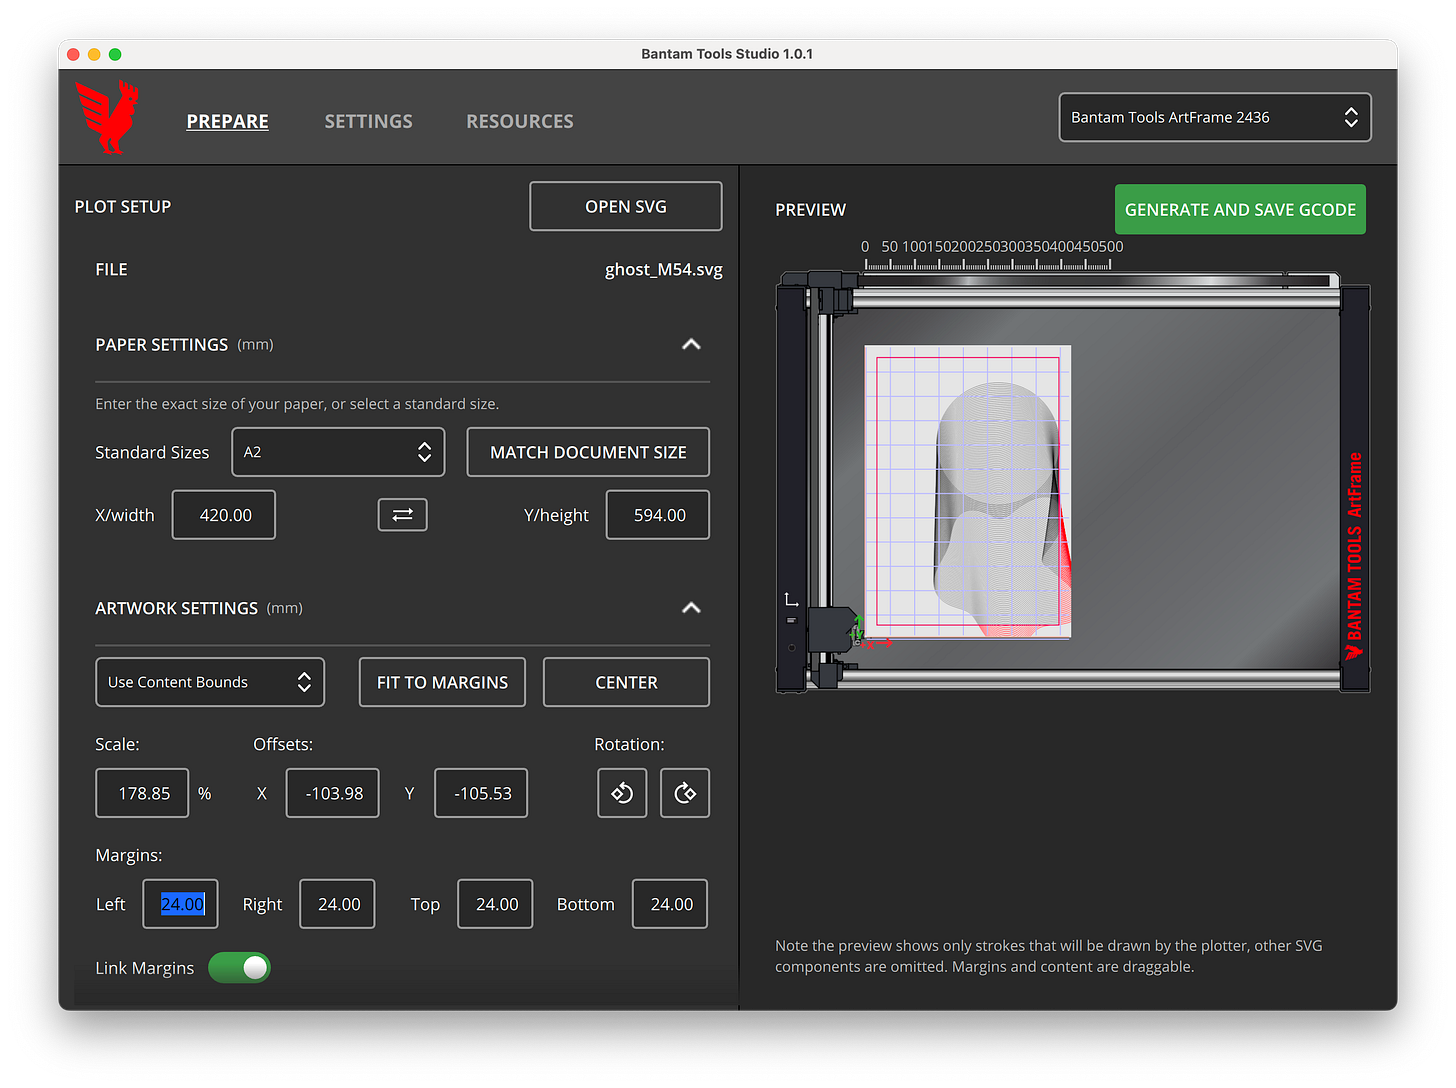Click the file name ghost_M54.svg
Viewport: 1456px width, 1088px height.
664,269
